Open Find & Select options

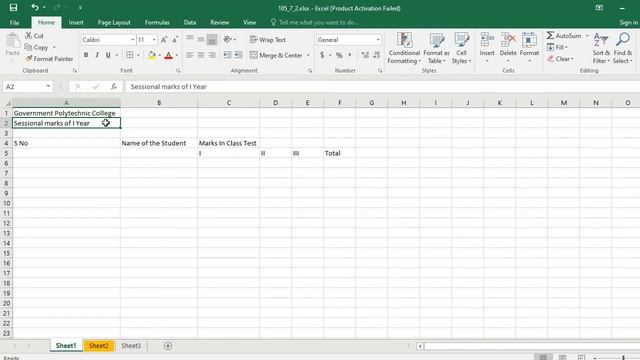coord(622,48)
